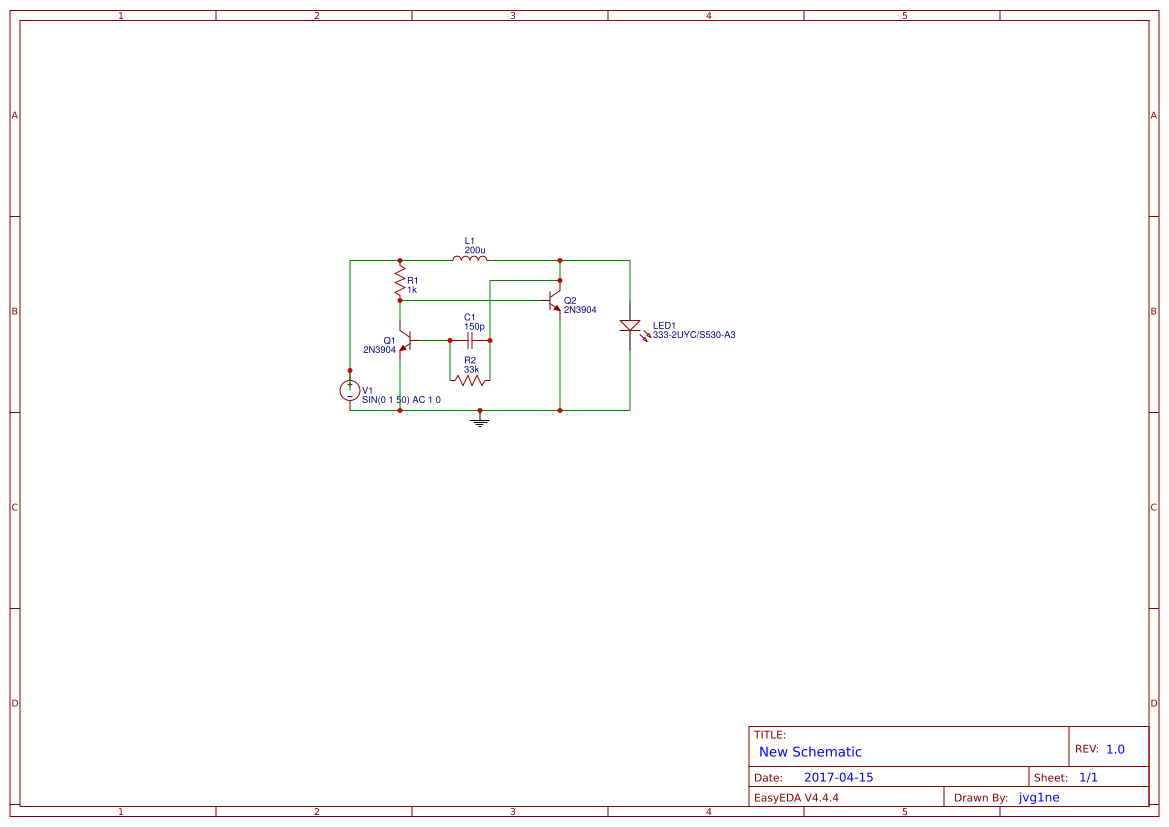Click row label B on the left border
1169x827 pixels.
[x=13, y=312]
